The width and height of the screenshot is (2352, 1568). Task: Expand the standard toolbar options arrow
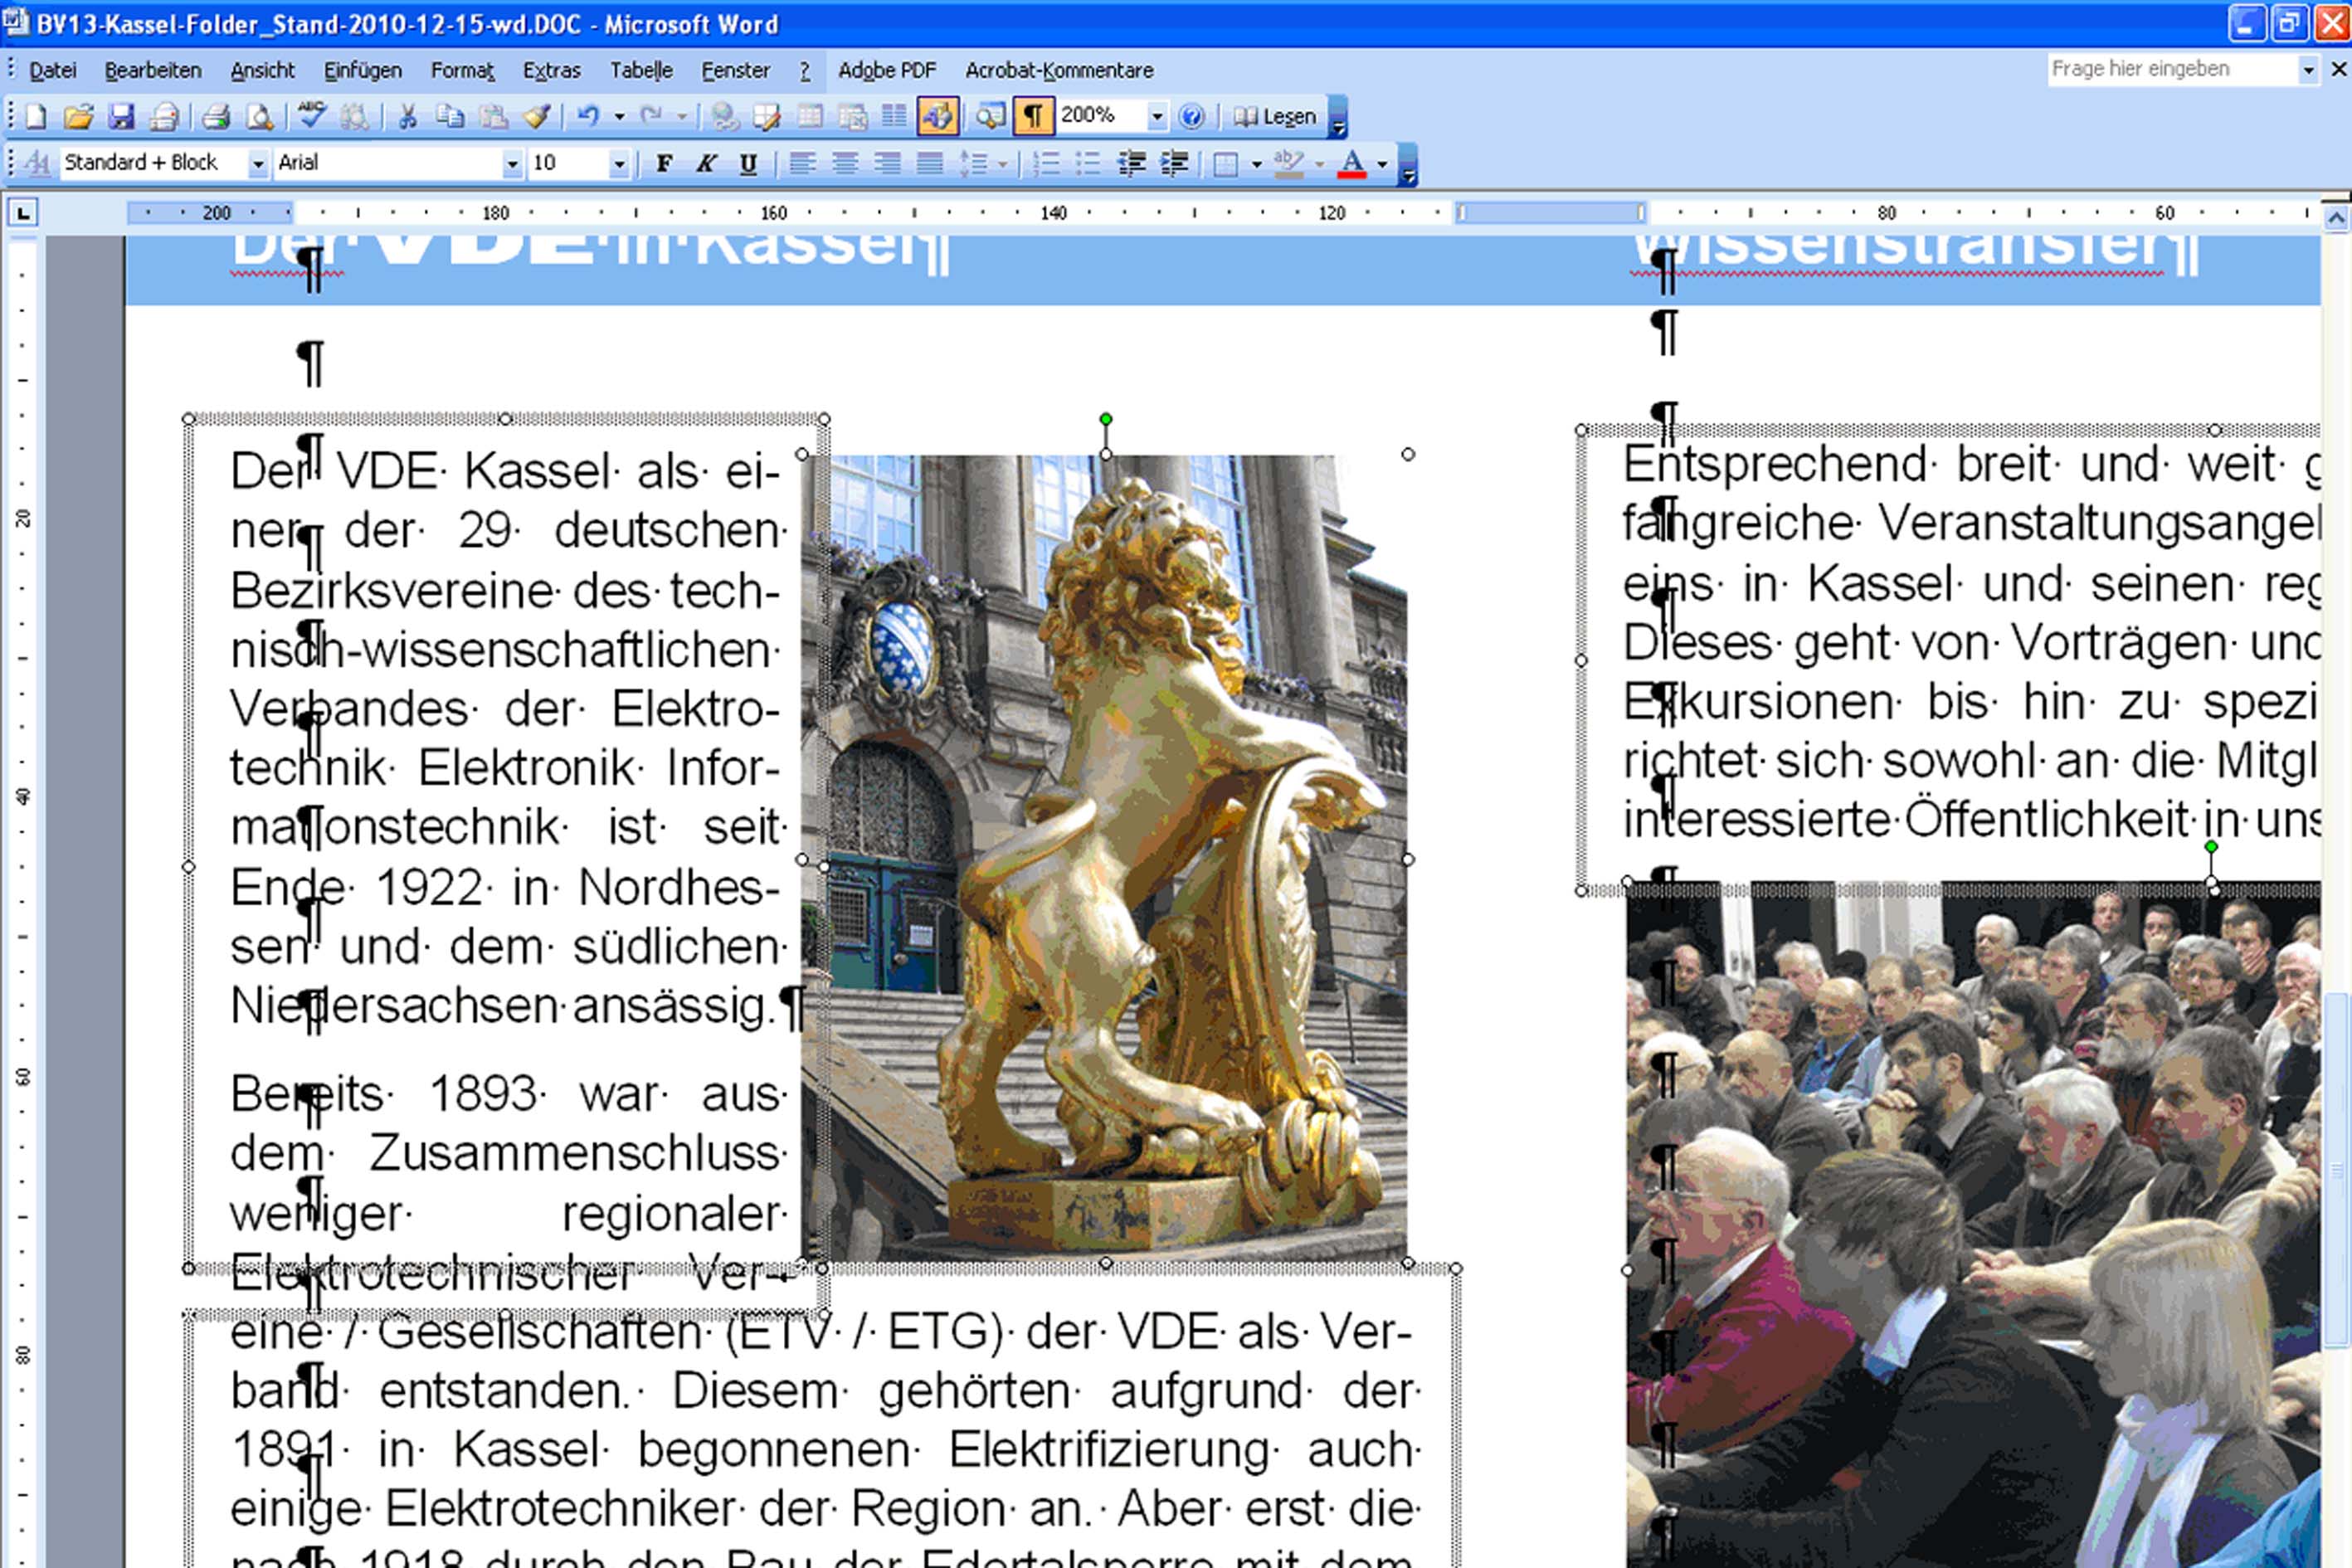point(1338,117)
